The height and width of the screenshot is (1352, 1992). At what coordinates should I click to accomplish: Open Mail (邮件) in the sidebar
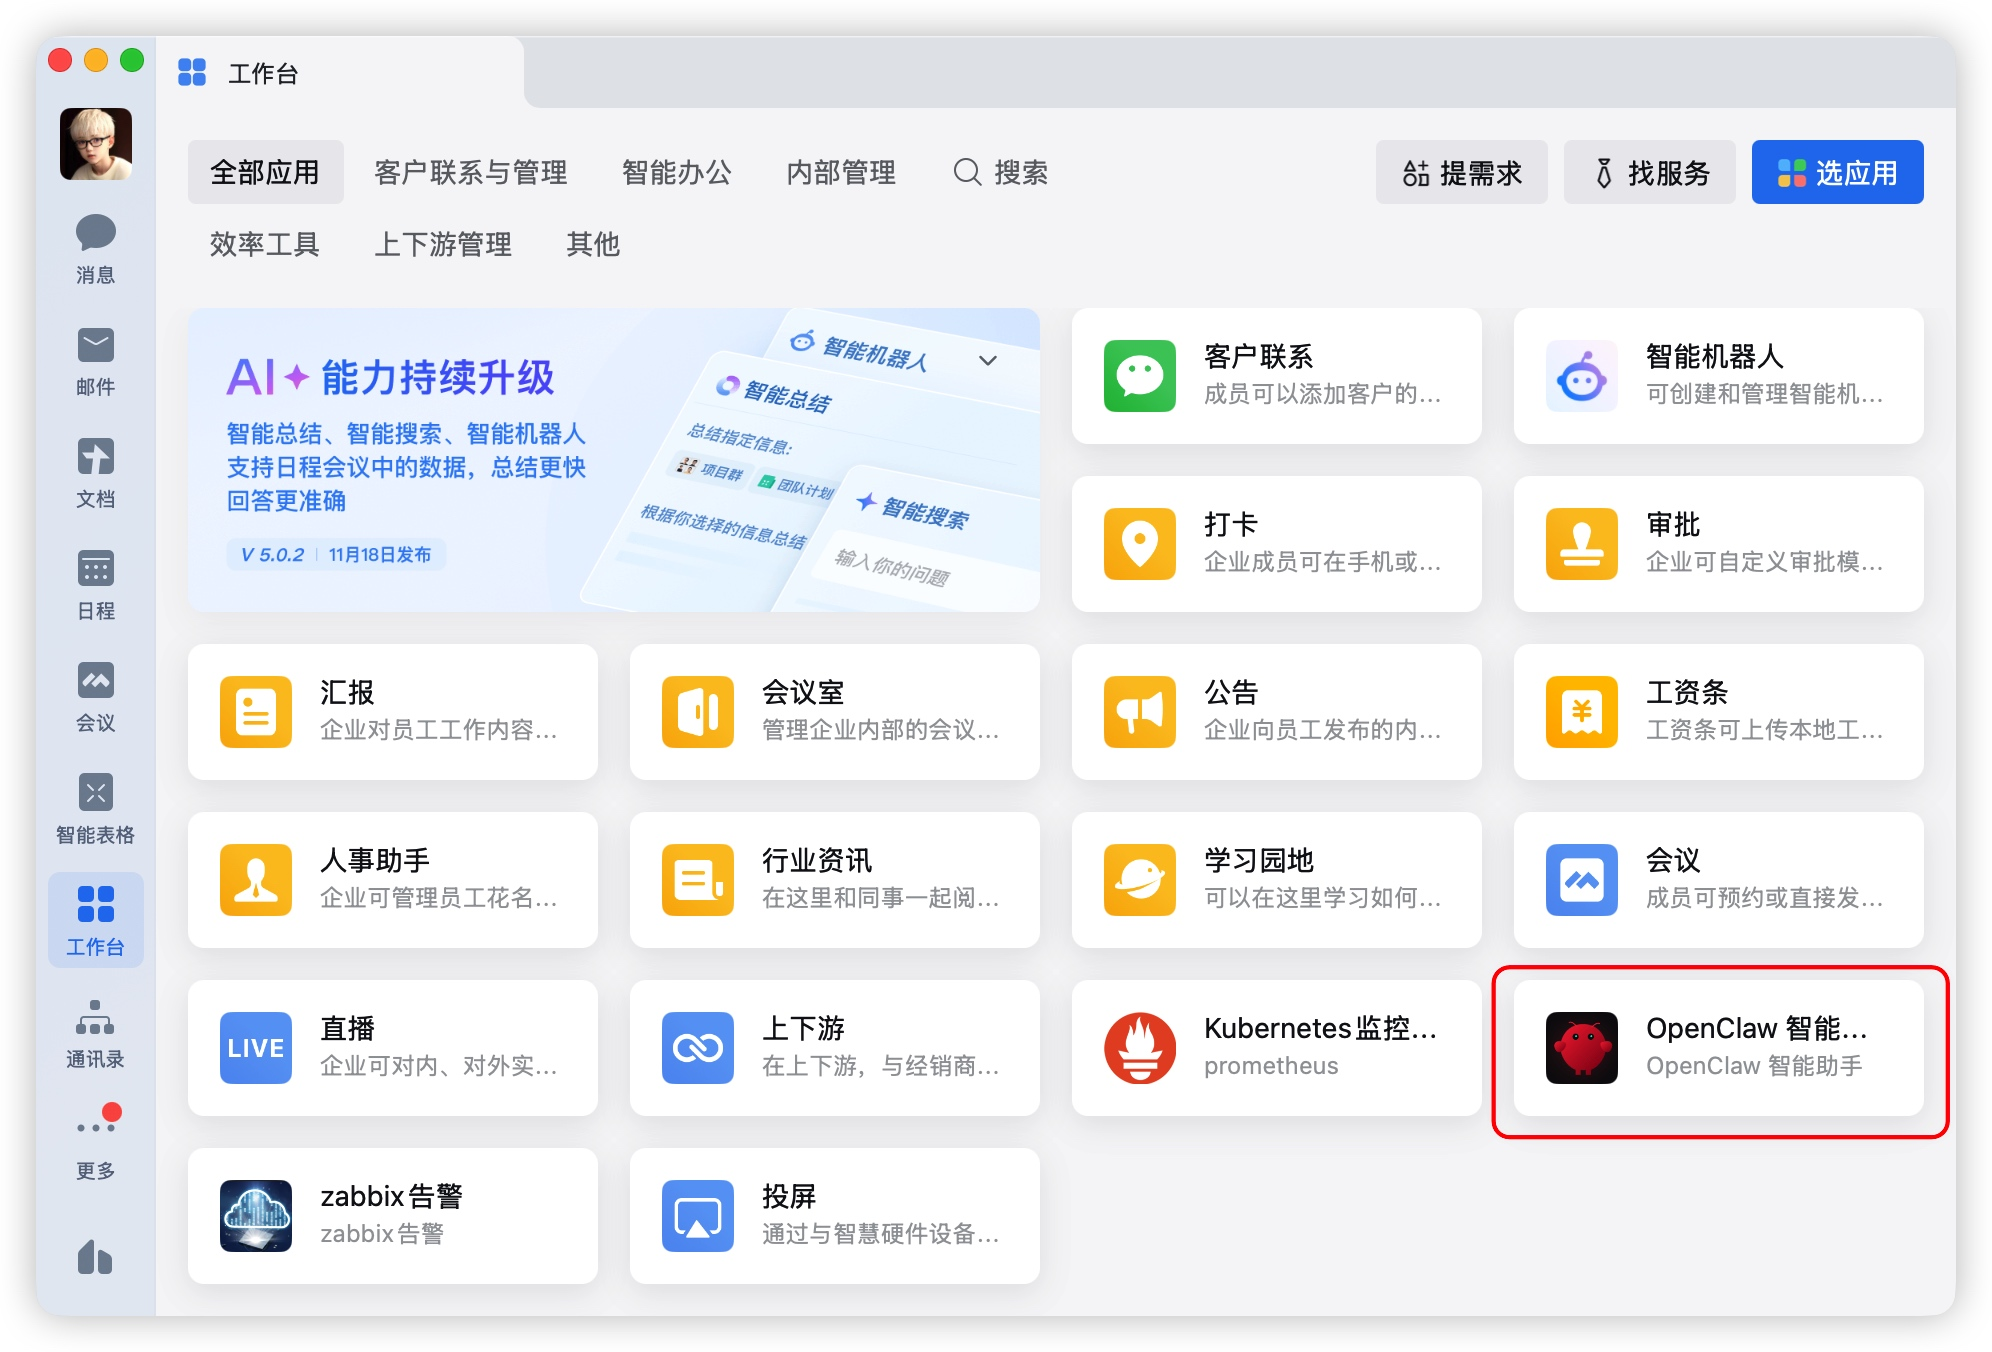95,360
